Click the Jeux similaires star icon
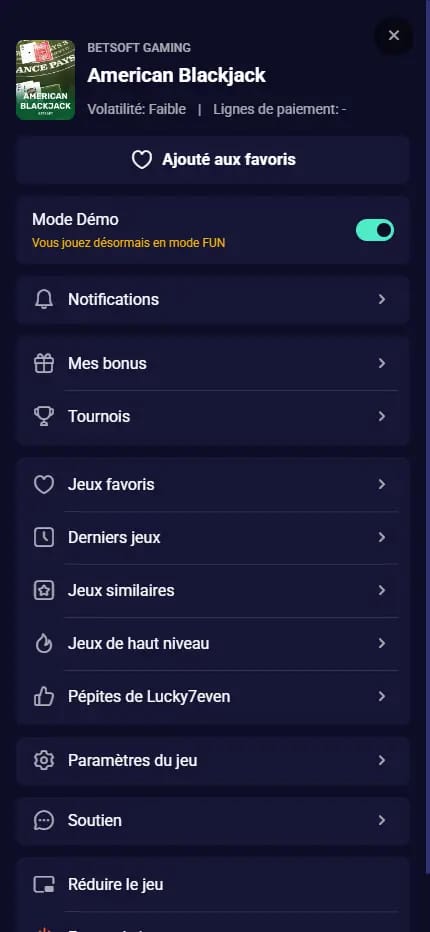The image size is (430, 932). tap(43, 590)
